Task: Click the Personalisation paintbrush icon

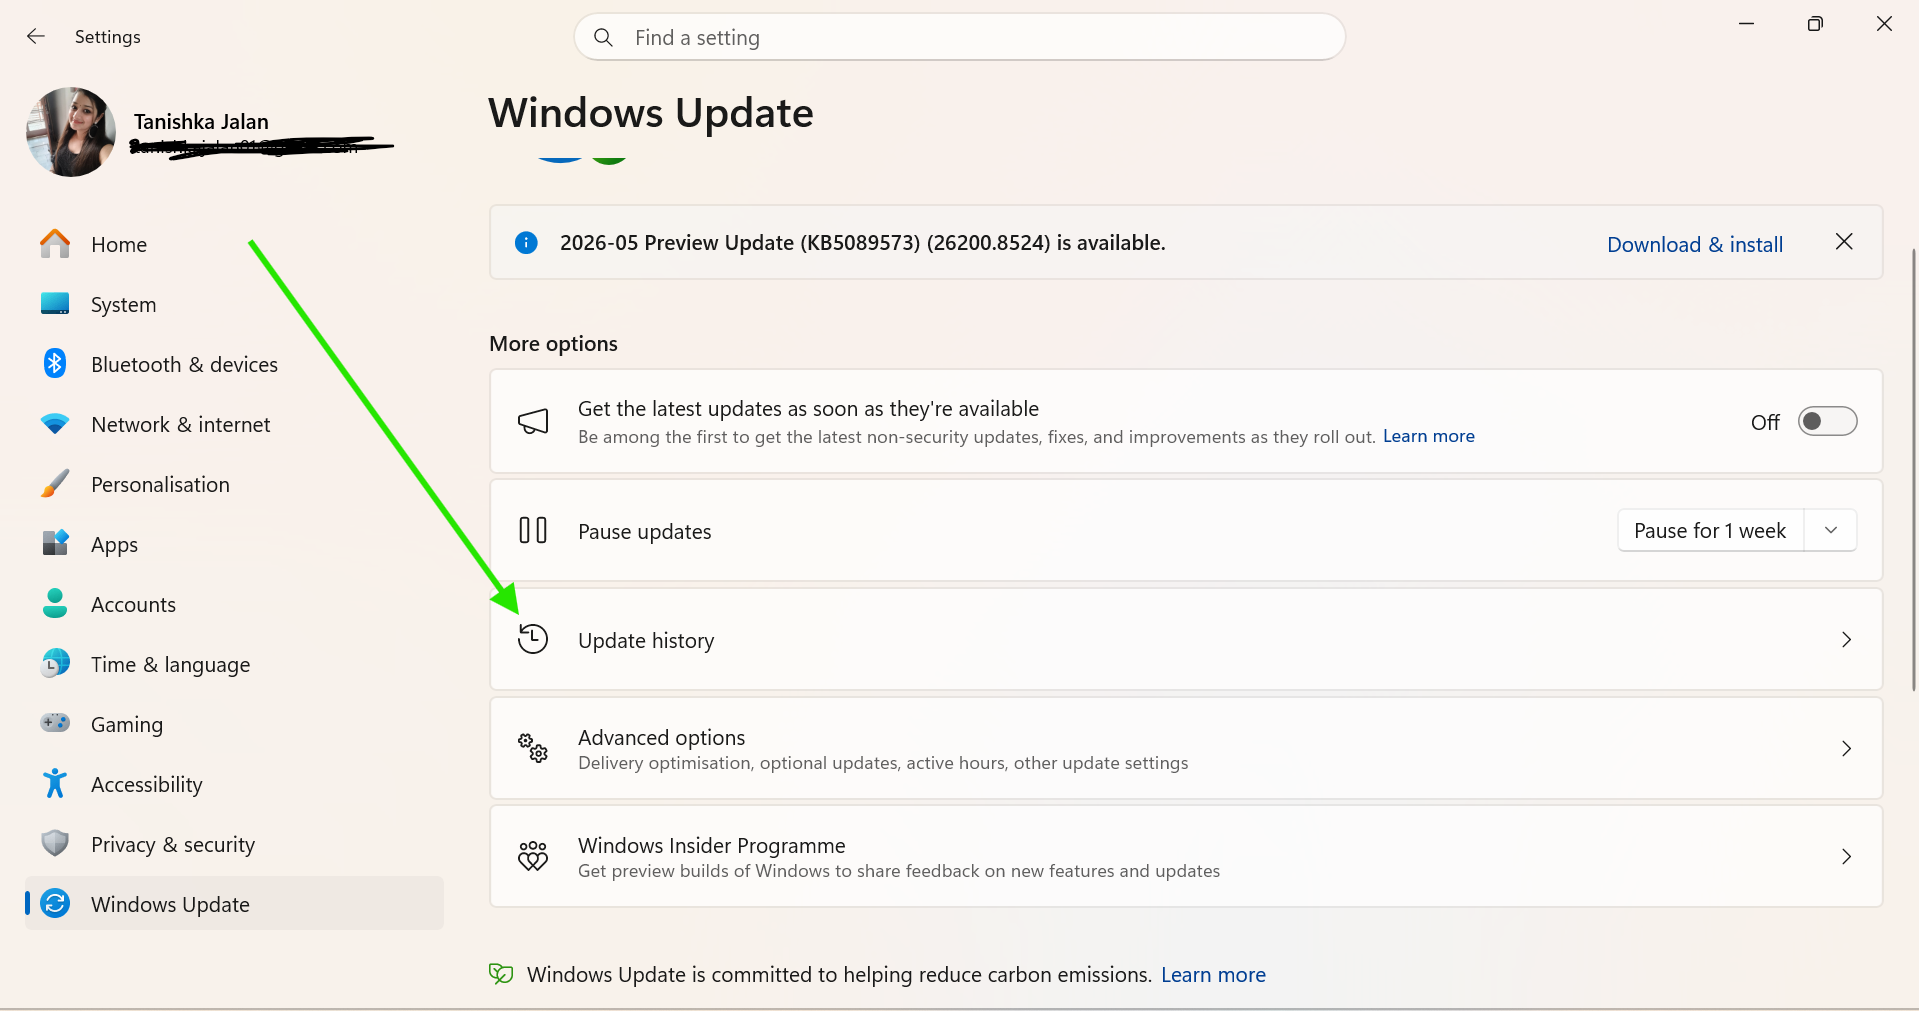Action: [55, 484]
